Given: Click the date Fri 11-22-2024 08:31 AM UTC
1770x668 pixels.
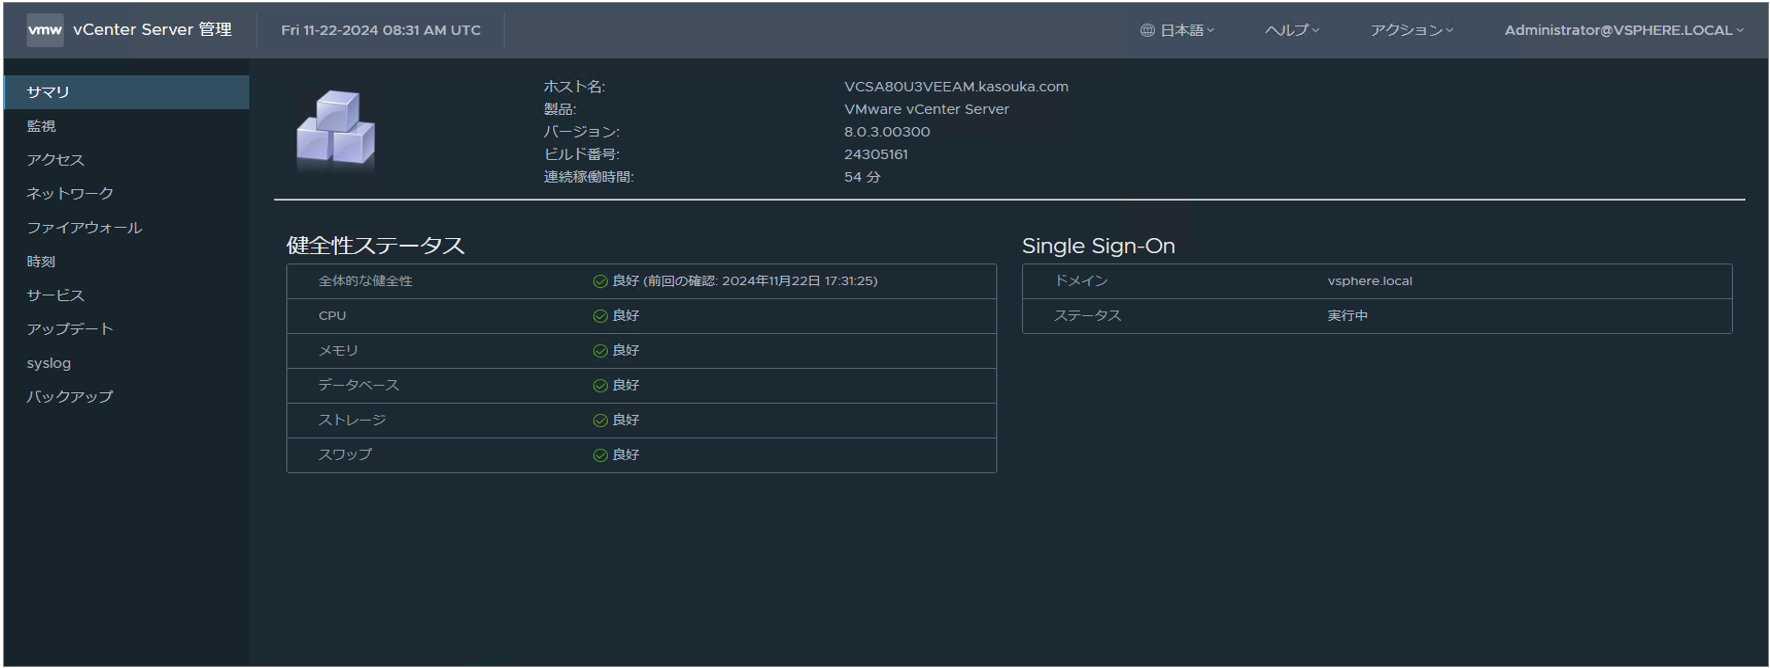Looking at the screenshot, I should click(x=381, y=30).
